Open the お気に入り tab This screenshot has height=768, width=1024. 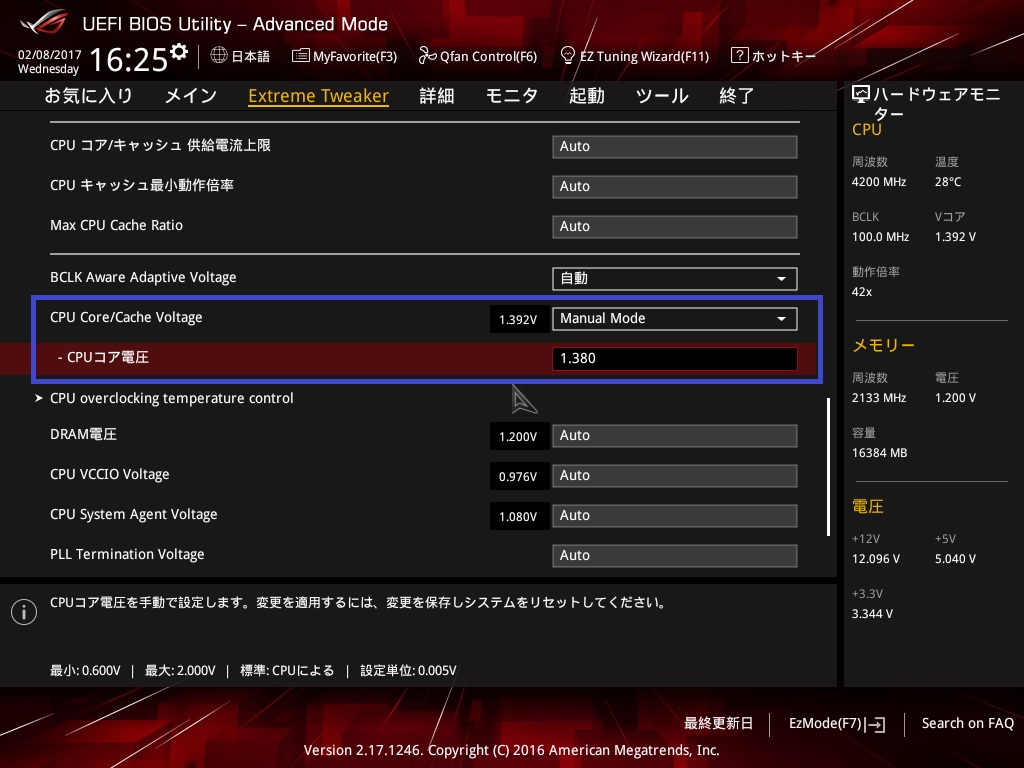click(89, 96)
